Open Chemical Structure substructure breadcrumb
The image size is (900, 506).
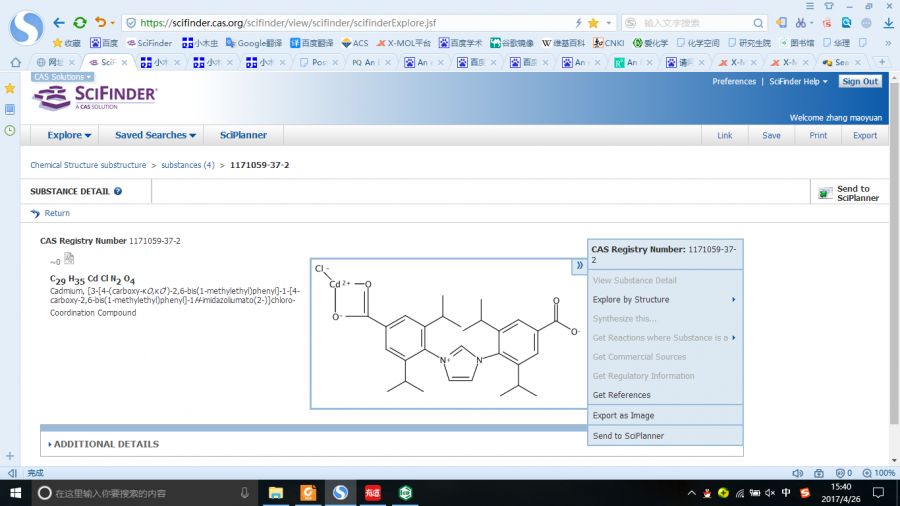pos(88,165)
